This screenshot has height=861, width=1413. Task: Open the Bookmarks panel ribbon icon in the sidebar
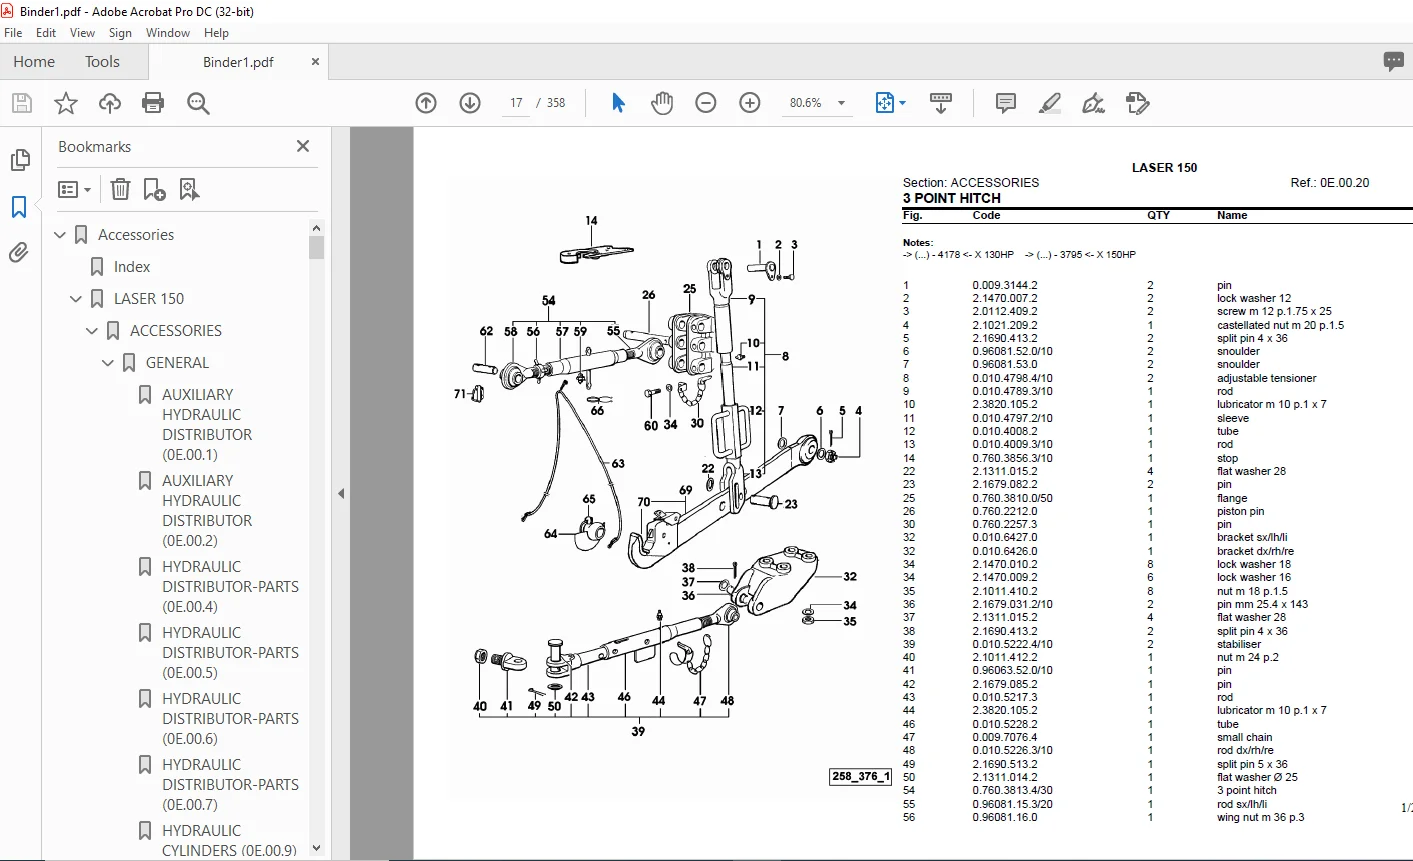pos(19,207)
